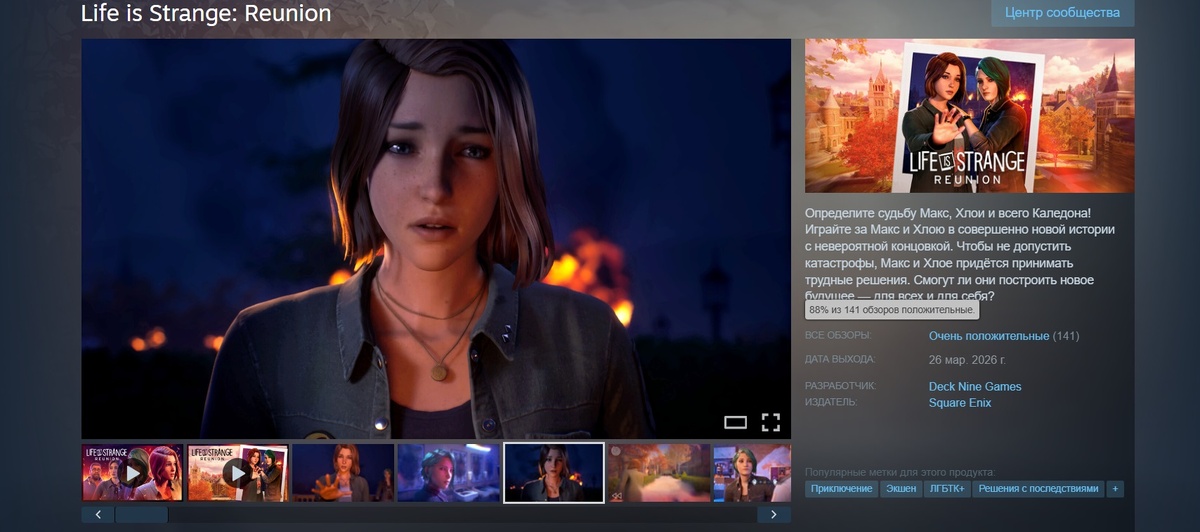Screen dimensions: 1200x532
Task: Select the Экшен tag
Action: point(900,489)
